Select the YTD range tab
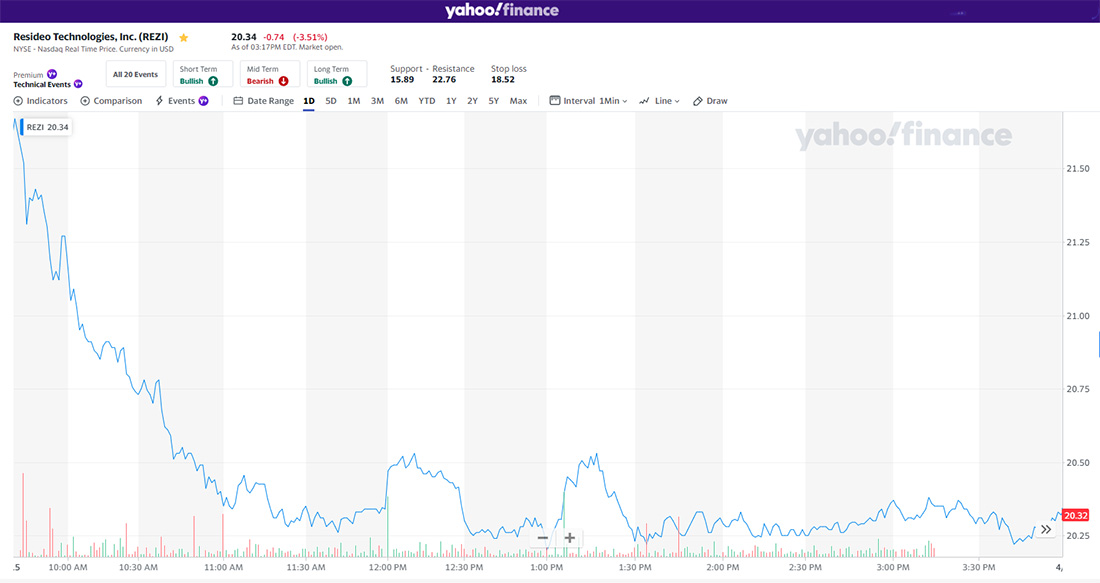 427,101
